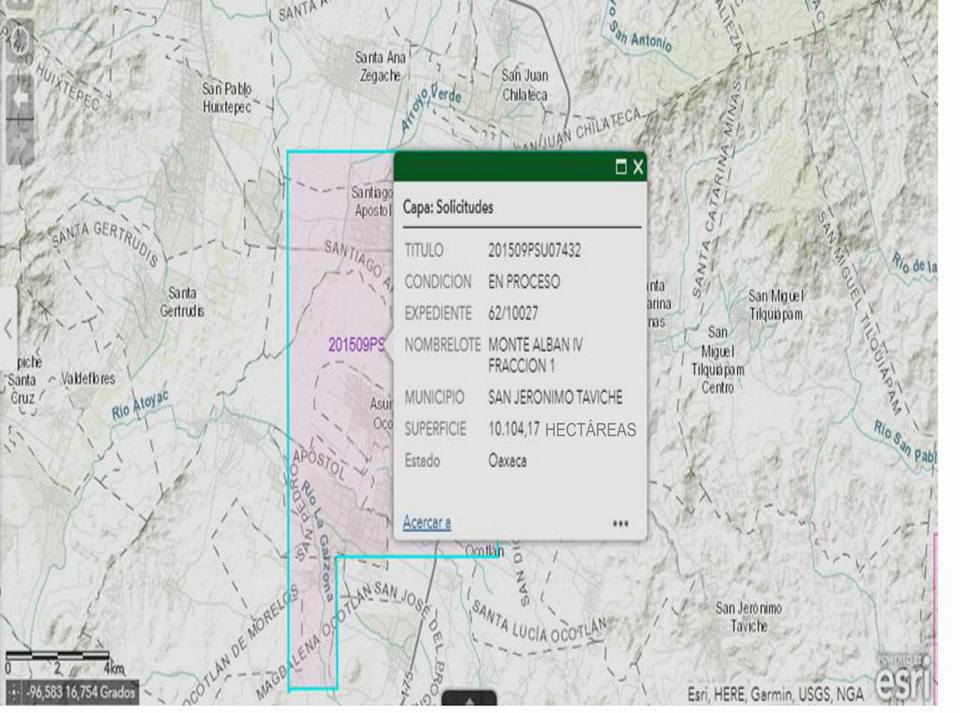Click the "Acercar a" zoom link
This screenshot has height=713, width=960.
tap(427, 522)
